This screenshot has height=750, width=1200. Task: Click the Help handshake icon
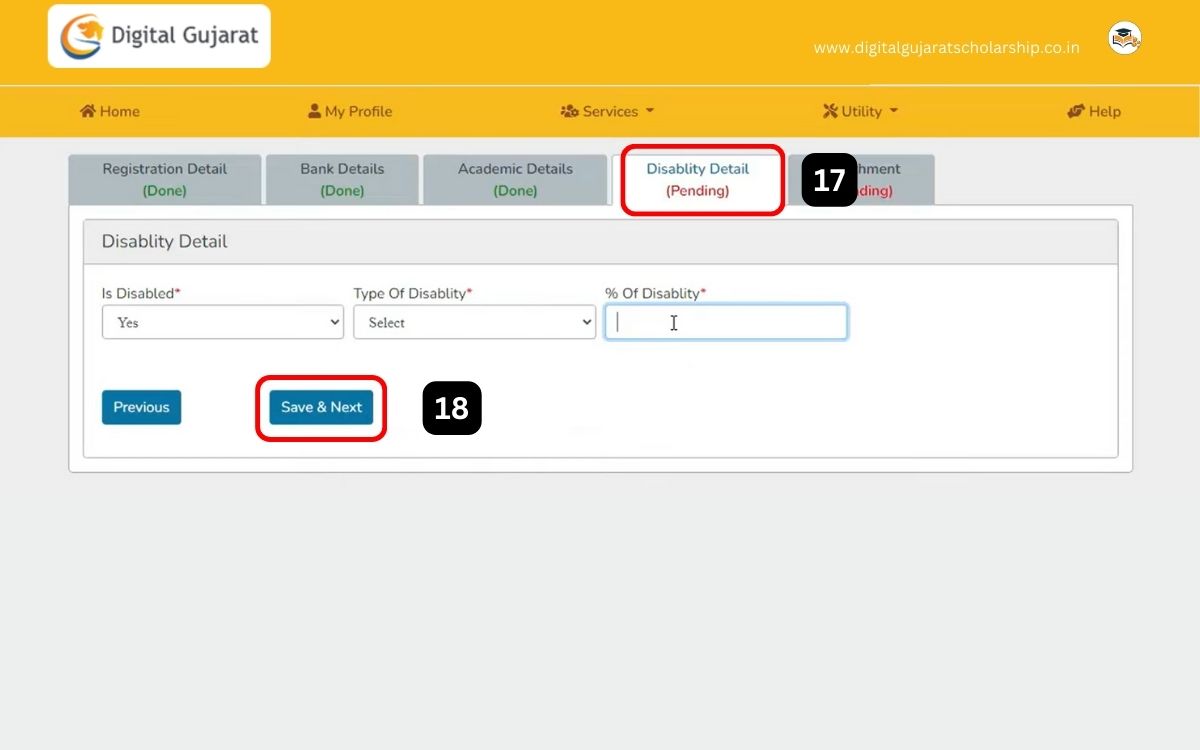pos(1076,111)
